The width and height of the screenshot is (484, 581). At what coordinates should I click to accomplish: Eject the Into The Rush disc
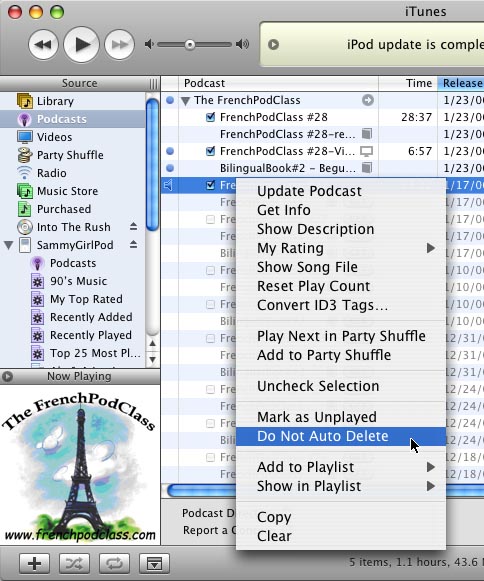point(133,226)
